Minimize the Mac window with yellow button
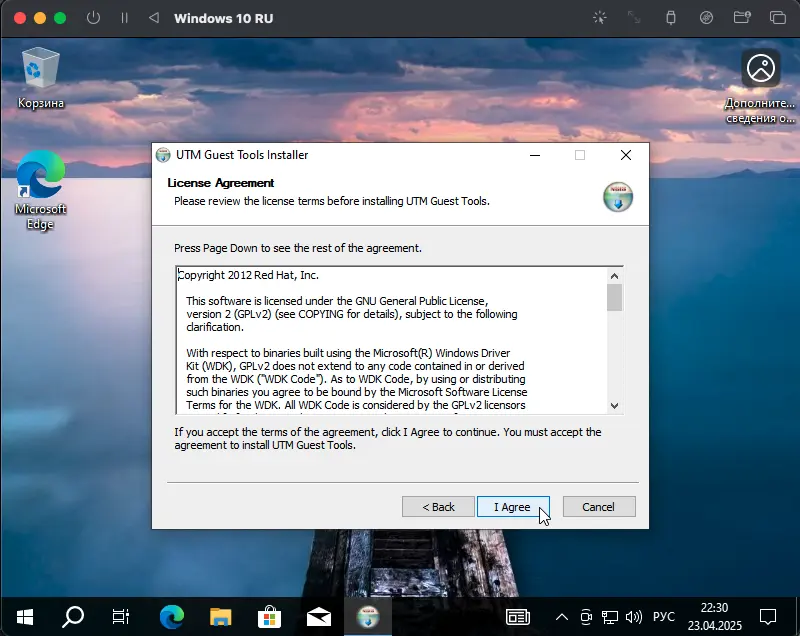 (x=40, y=18)
